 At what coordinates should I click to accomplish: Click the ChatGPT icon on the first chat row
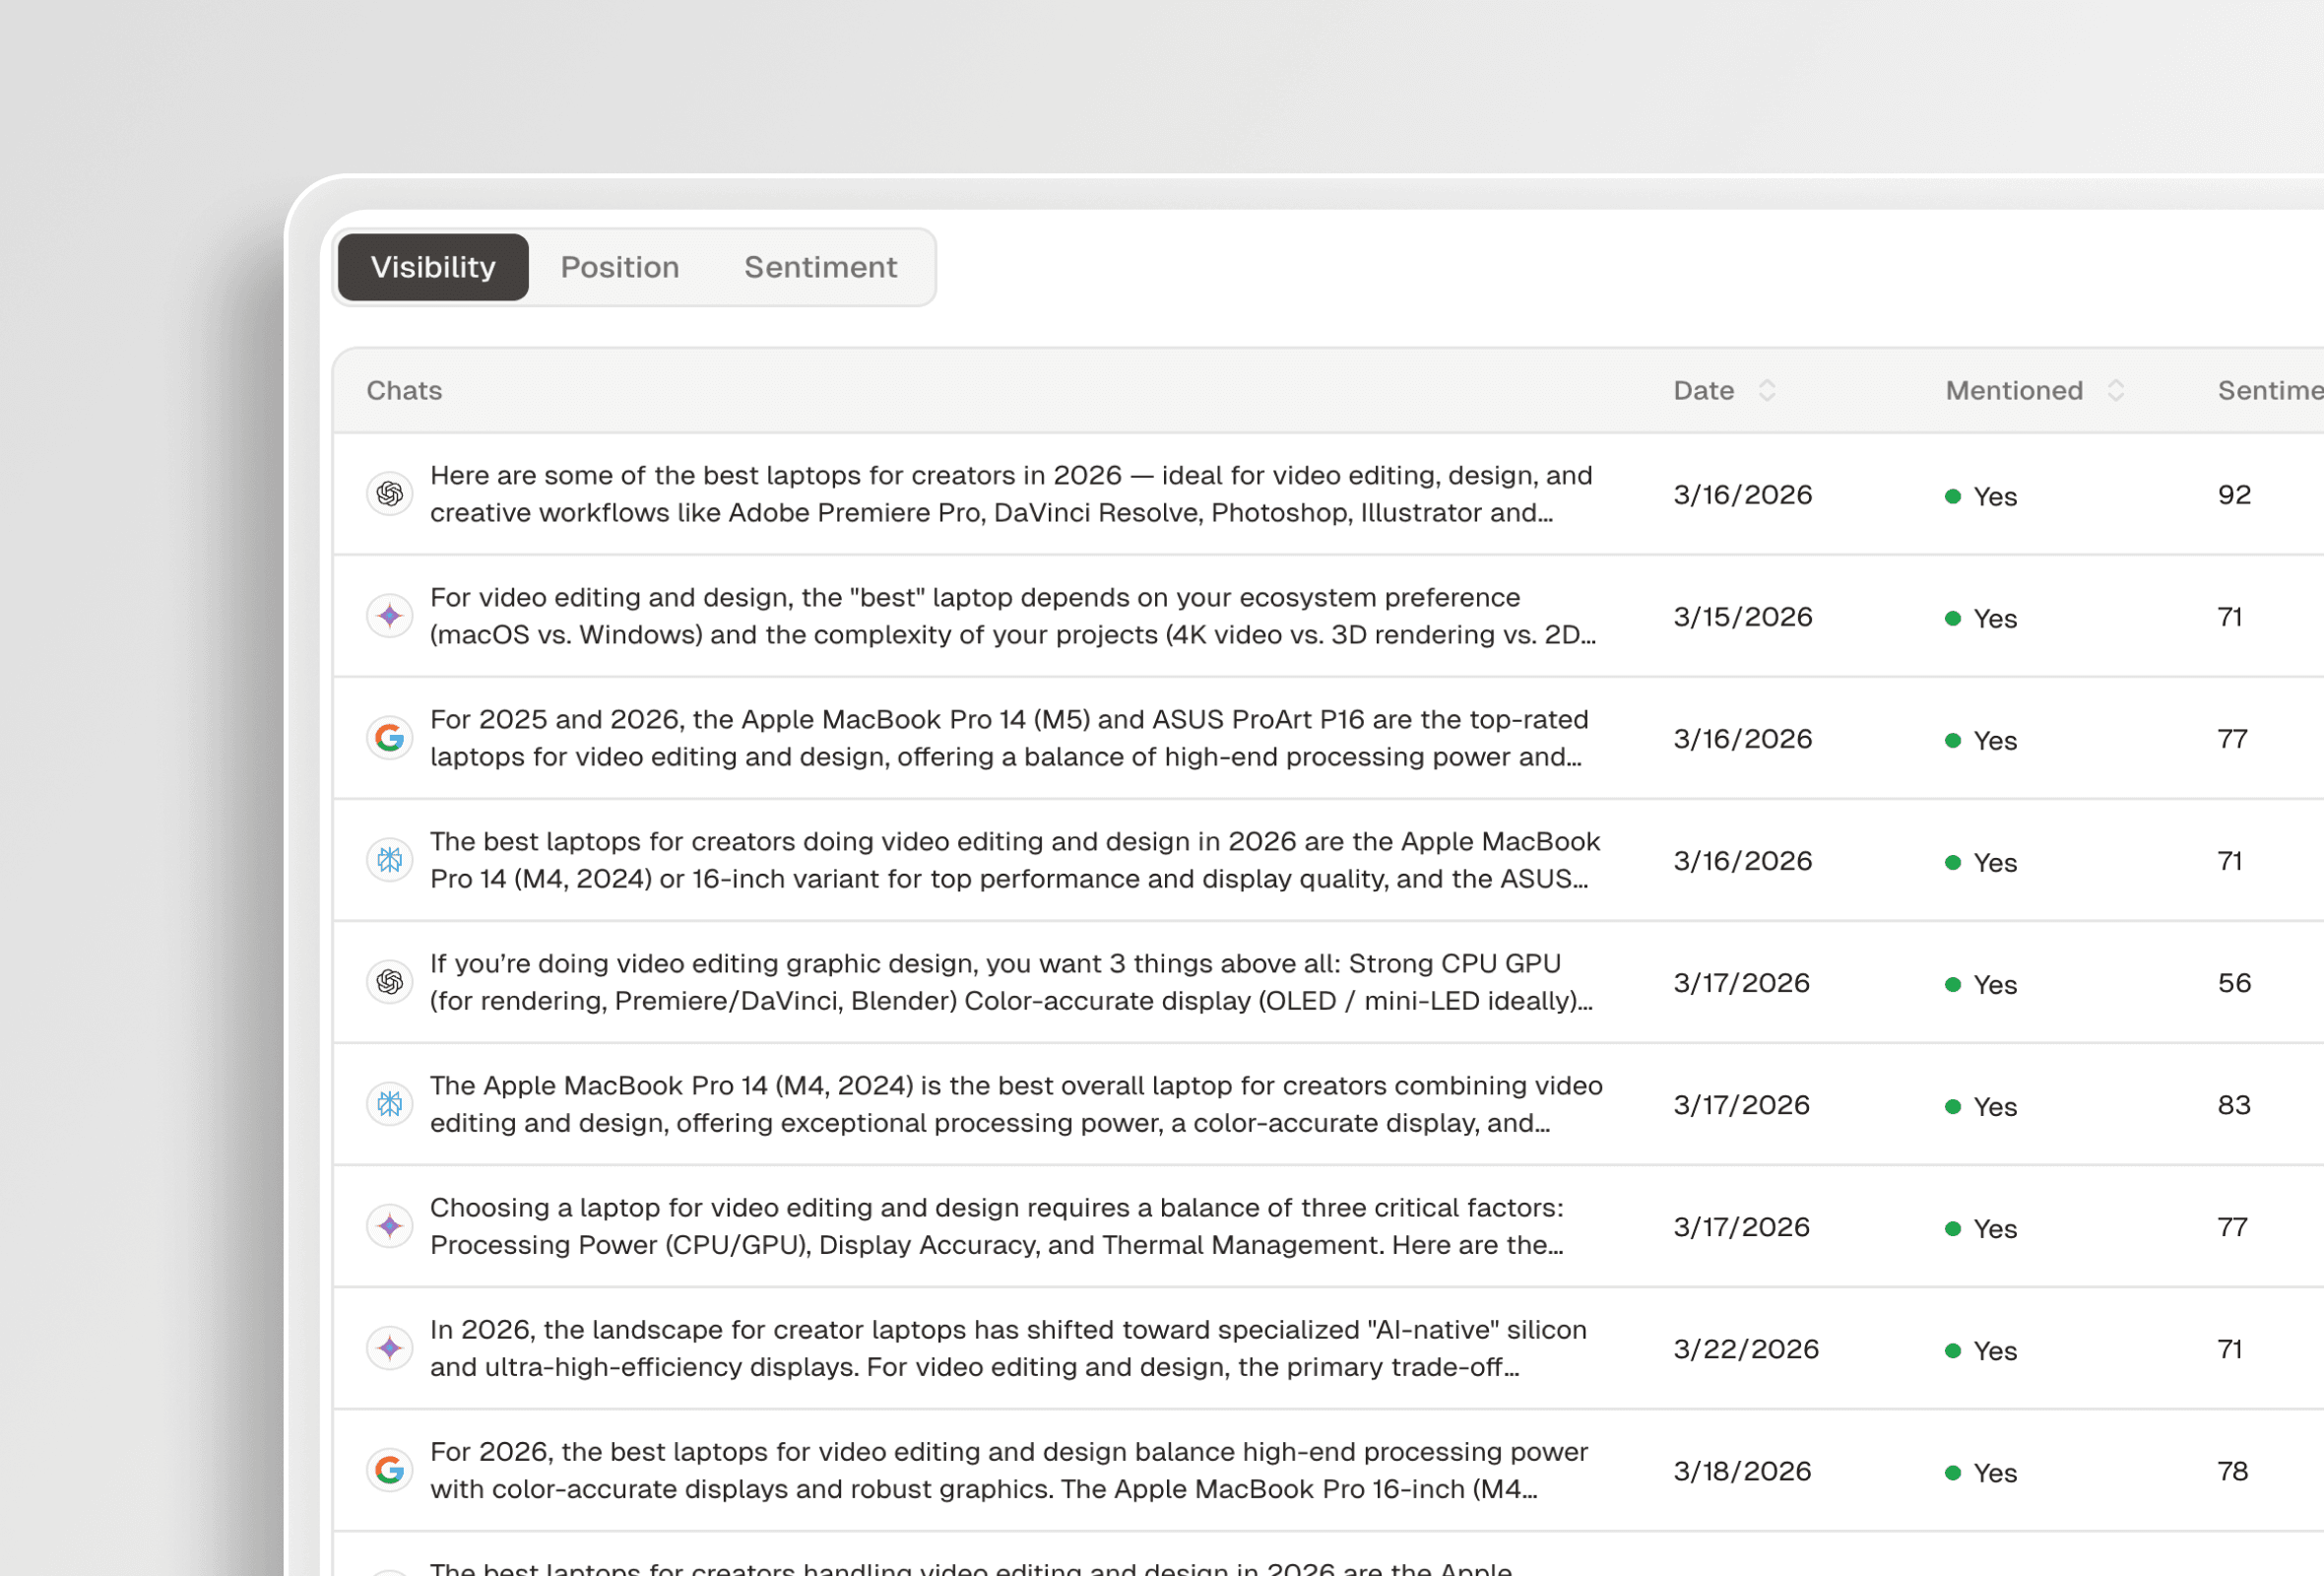click(x=390, y=493)
